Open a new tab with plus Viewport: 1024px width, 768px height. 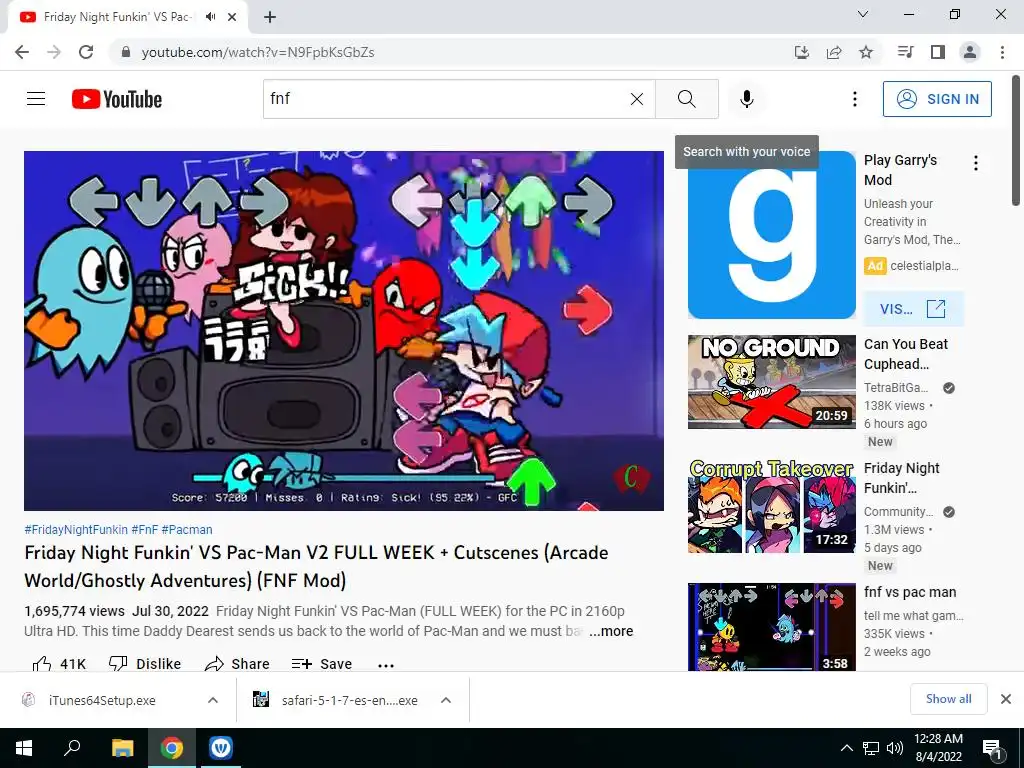270,17
